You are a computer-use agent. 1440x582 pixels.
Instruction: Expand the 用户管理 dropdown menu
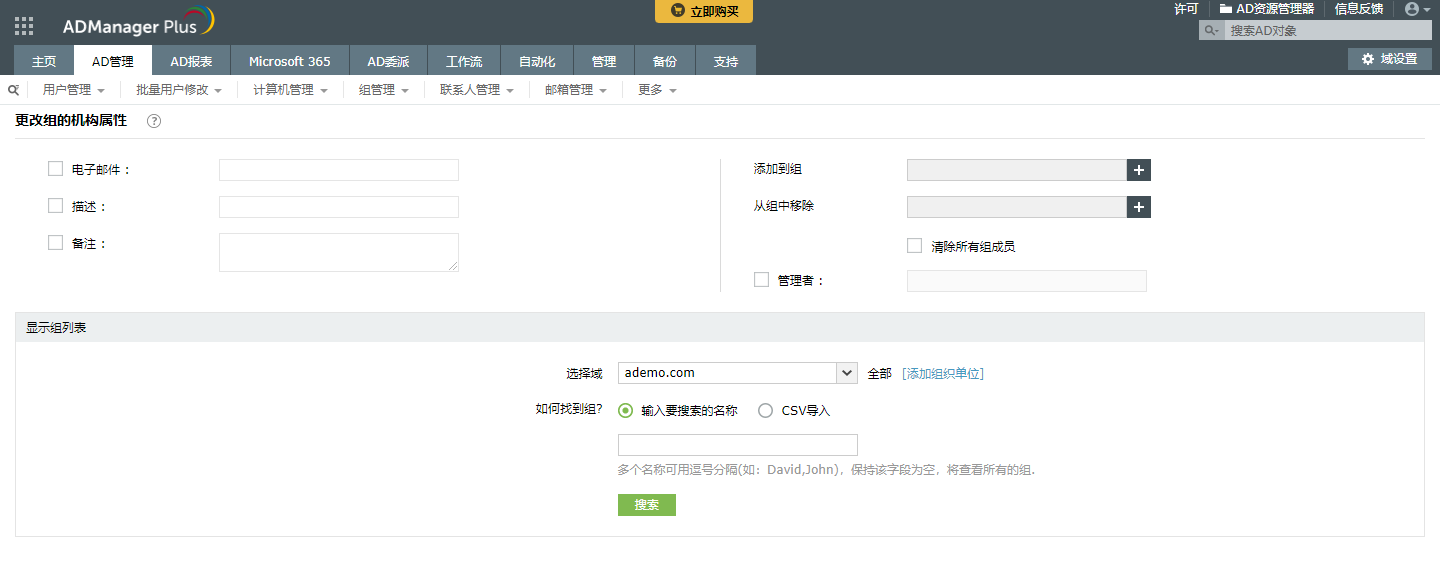pos(73,90)
